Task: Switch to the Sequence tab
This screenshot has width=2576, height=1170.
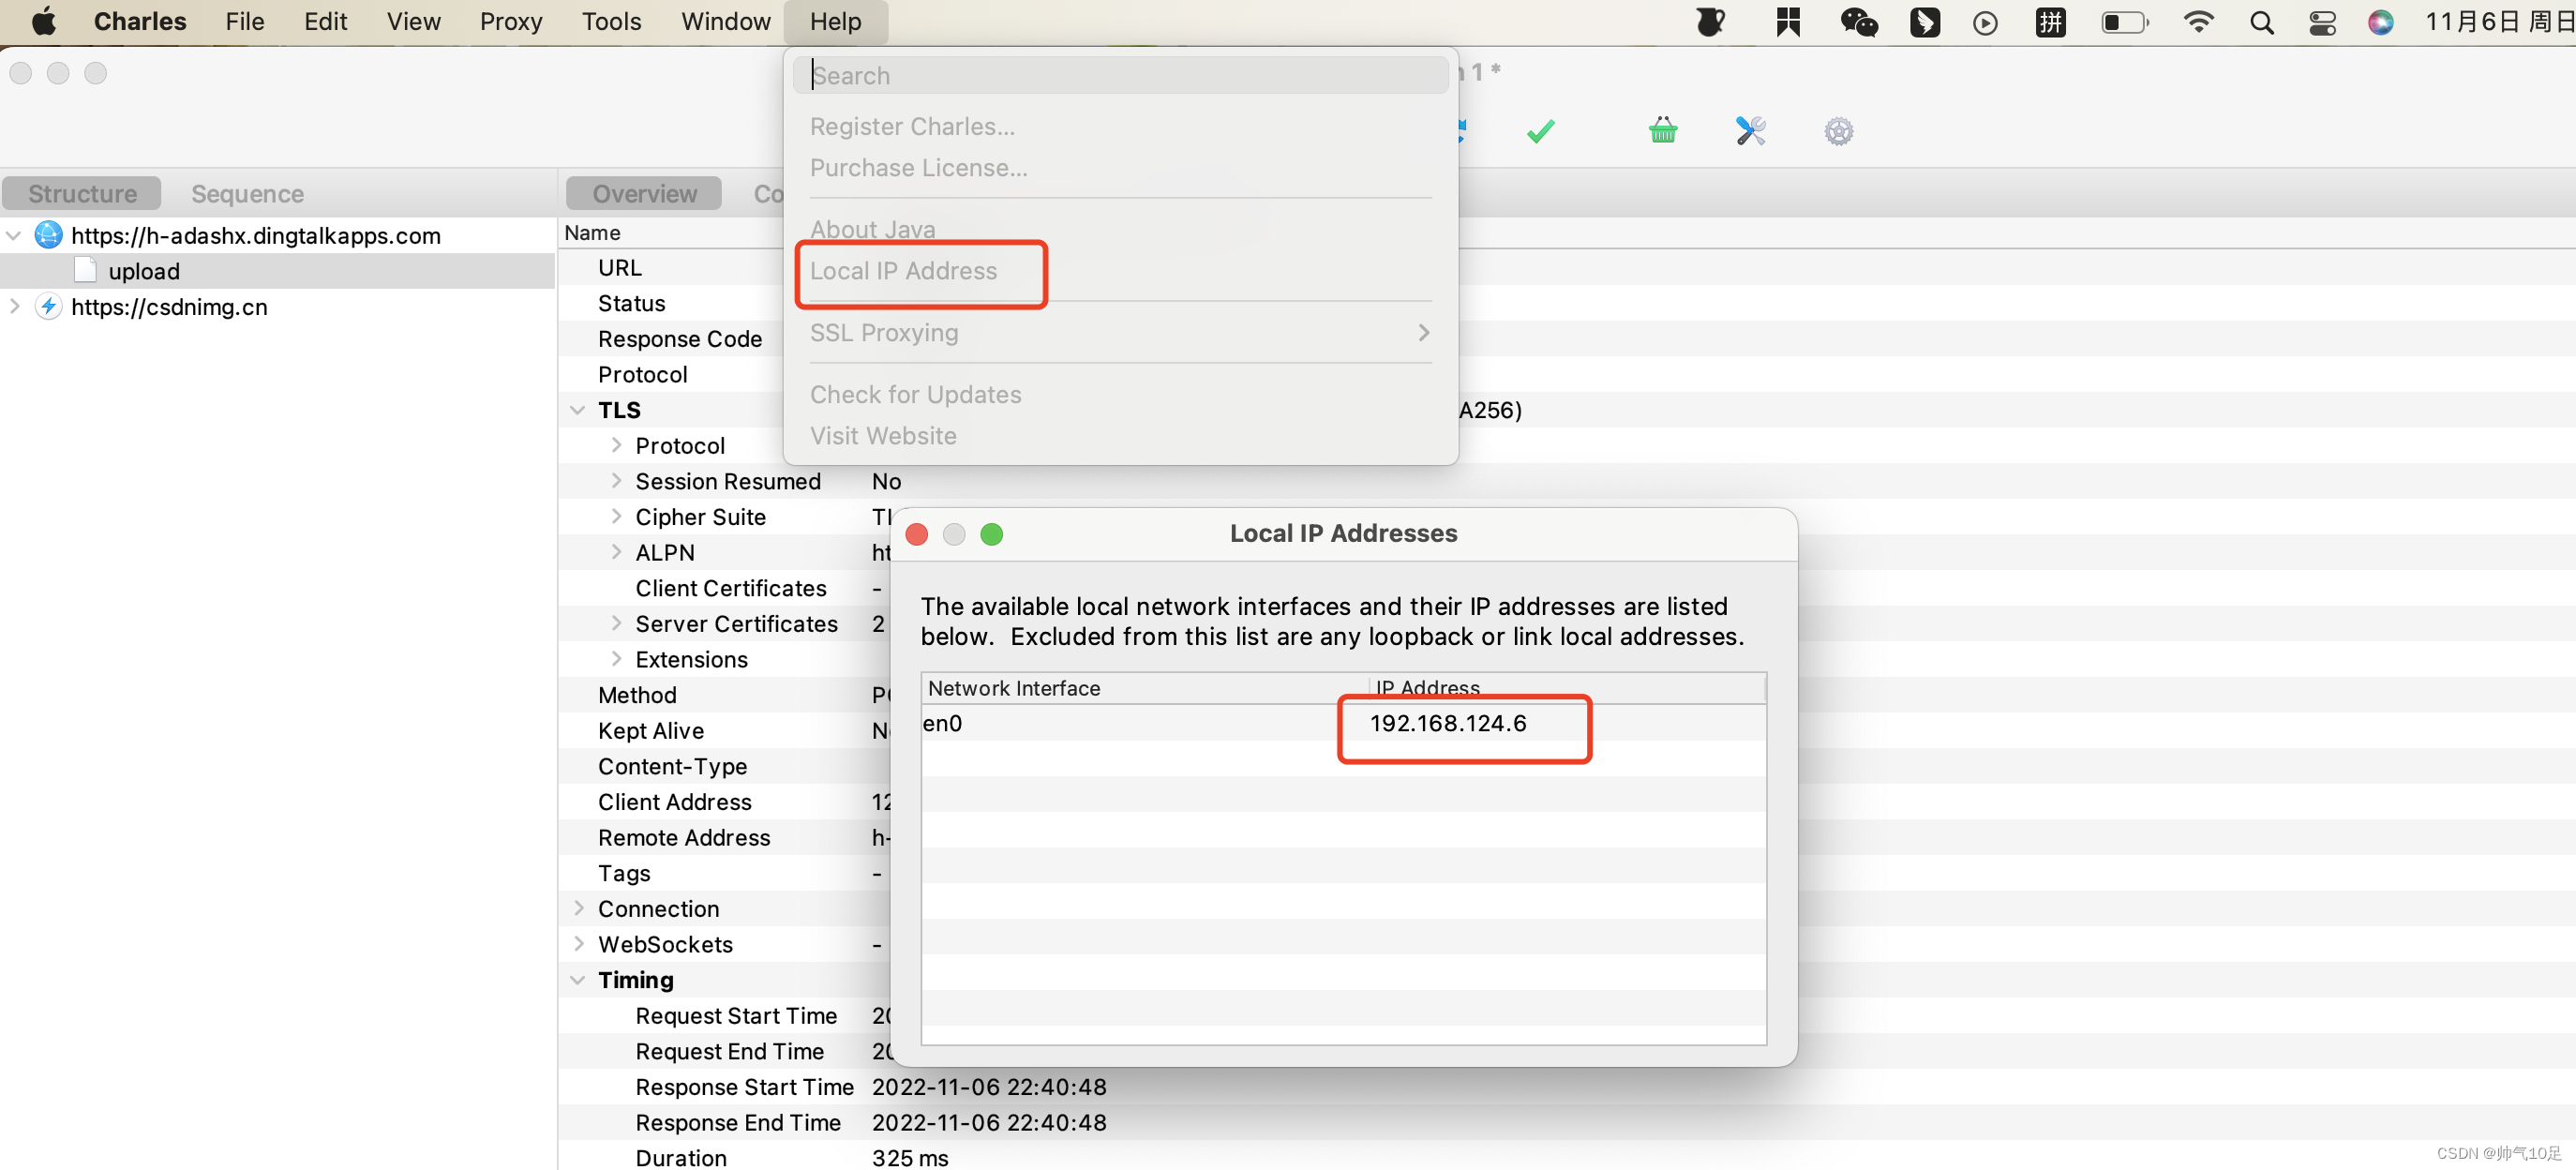Action: coord(247,194)
